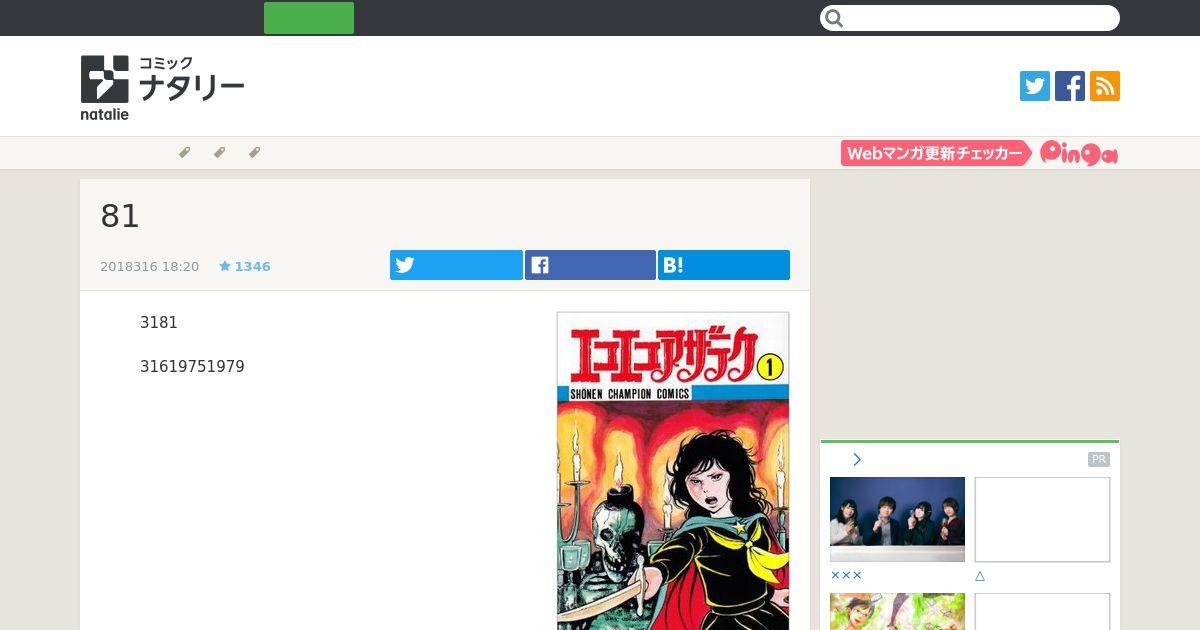Click the ××× caption link
This screenshot has width=1200, height=630.
pos(846,576)
